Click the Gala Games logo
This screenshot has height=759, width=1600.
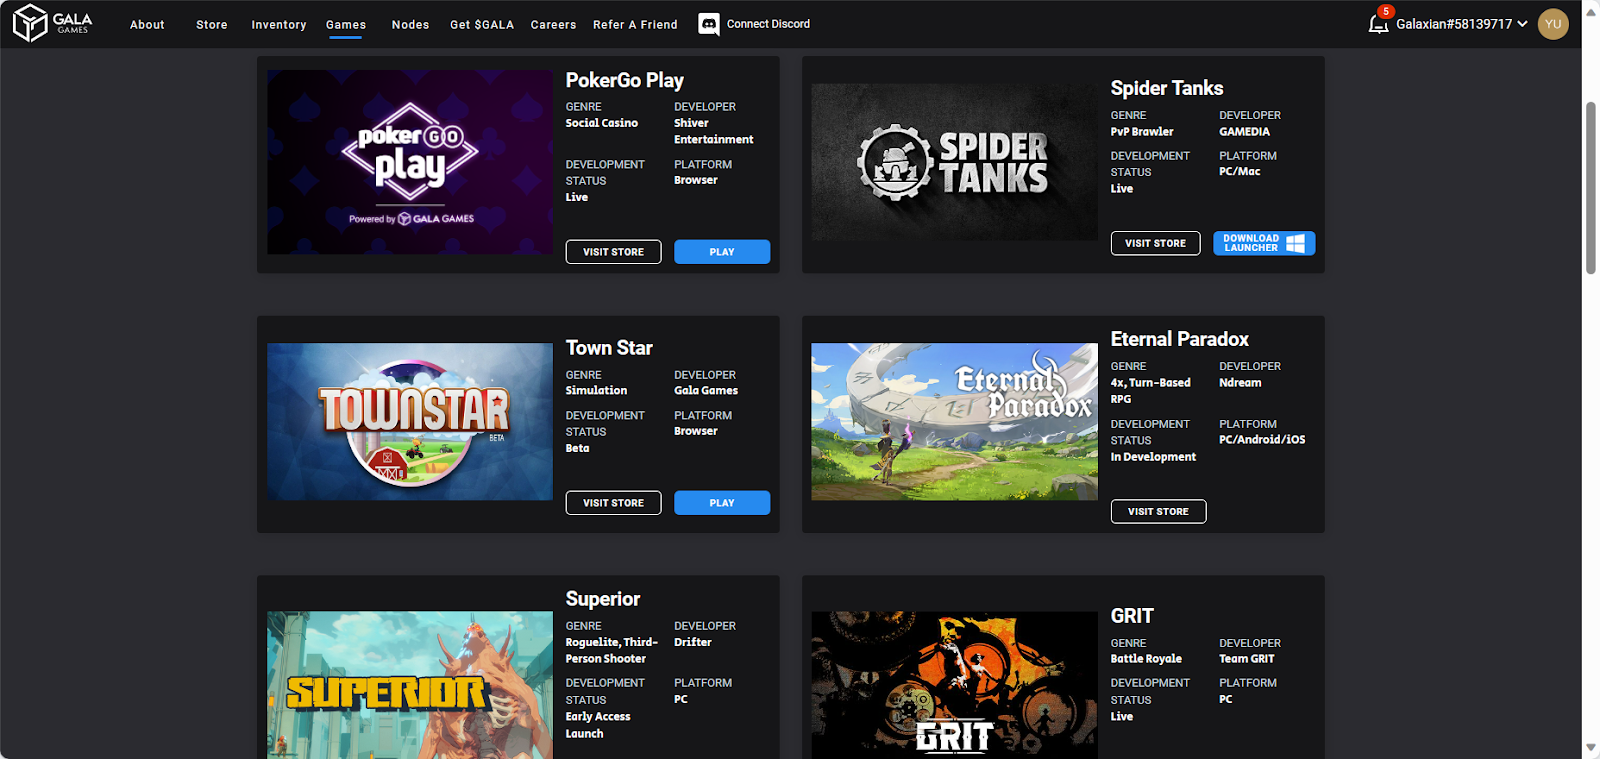52,23
